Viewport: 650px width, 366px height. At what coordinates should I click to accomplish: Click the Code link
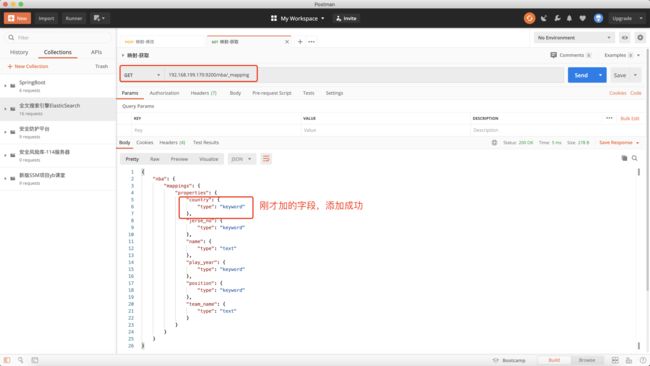pyautogui.click(x=635, y=93)
